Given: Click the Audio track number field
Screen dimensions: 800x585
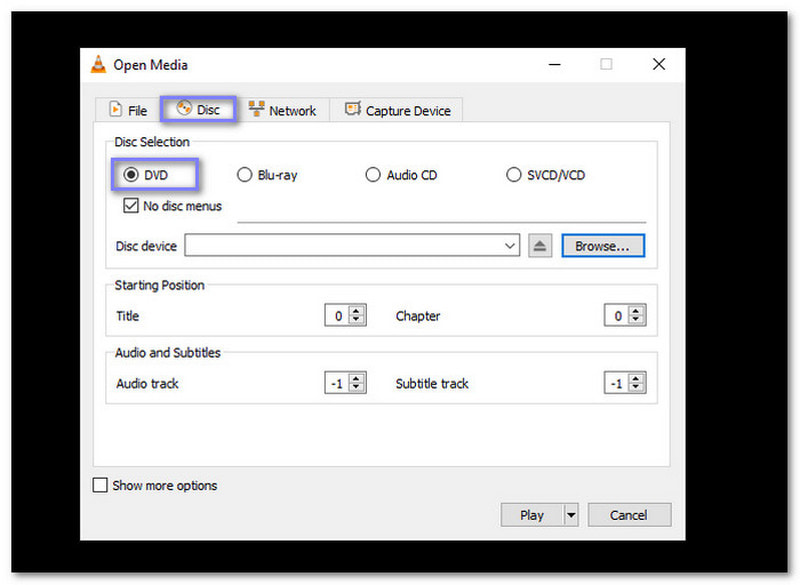Looking at the screenshot, I should click(337, 383).
